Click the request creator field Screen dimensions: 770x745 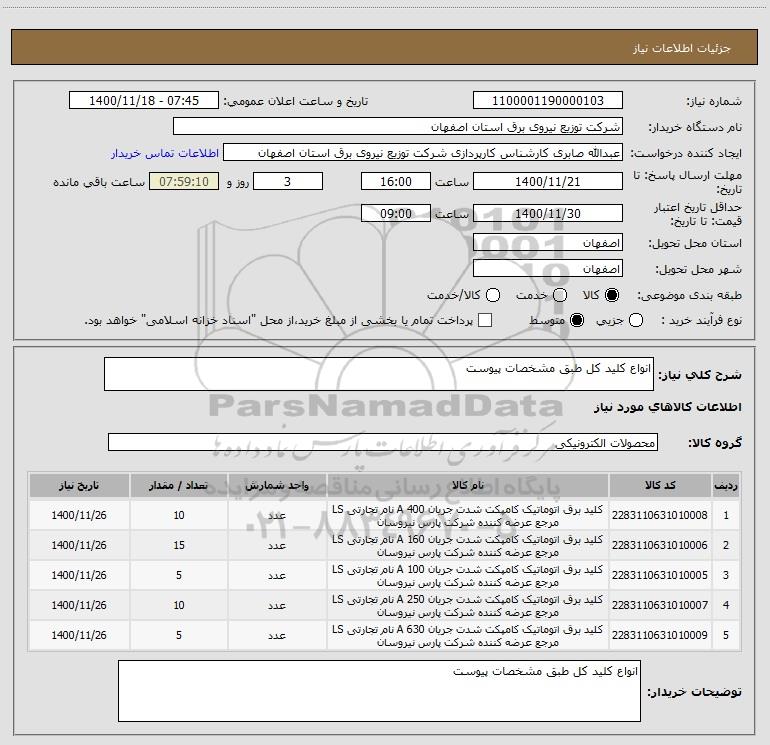coord(423,153)
